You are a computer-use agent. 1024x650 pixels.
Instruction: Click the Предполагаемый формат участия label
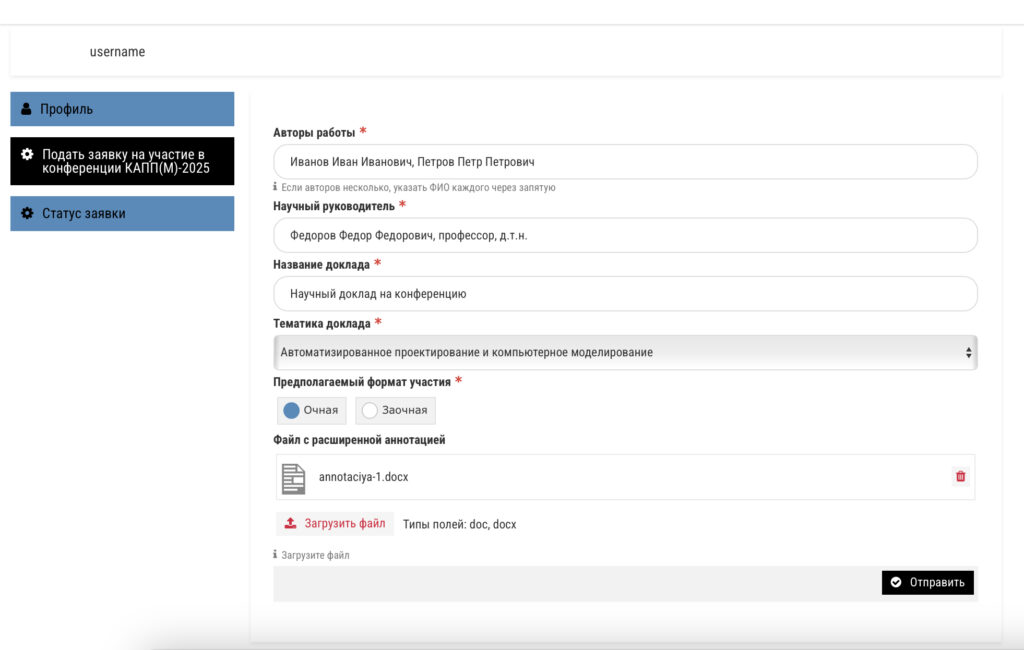[x=362, y=382]
